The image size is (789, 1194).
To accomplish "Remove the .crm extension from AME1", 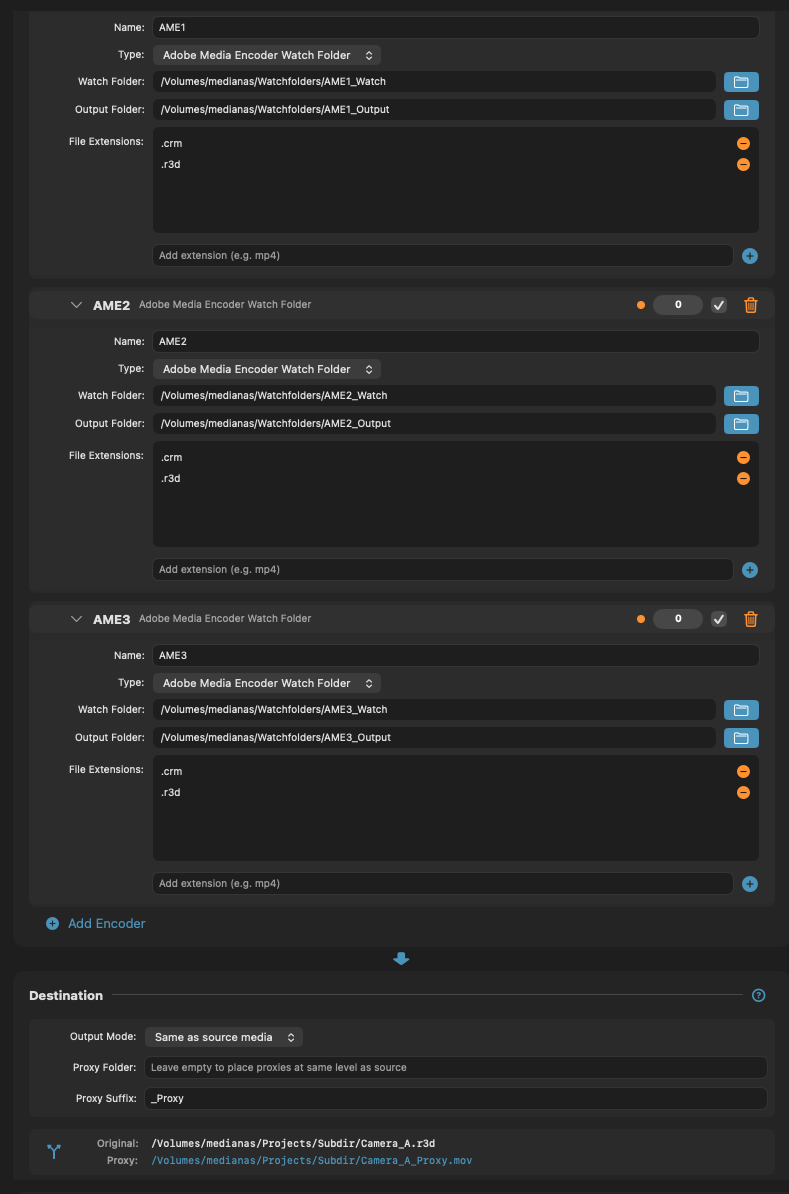I will pyautogui.click(x=743, y=143).
